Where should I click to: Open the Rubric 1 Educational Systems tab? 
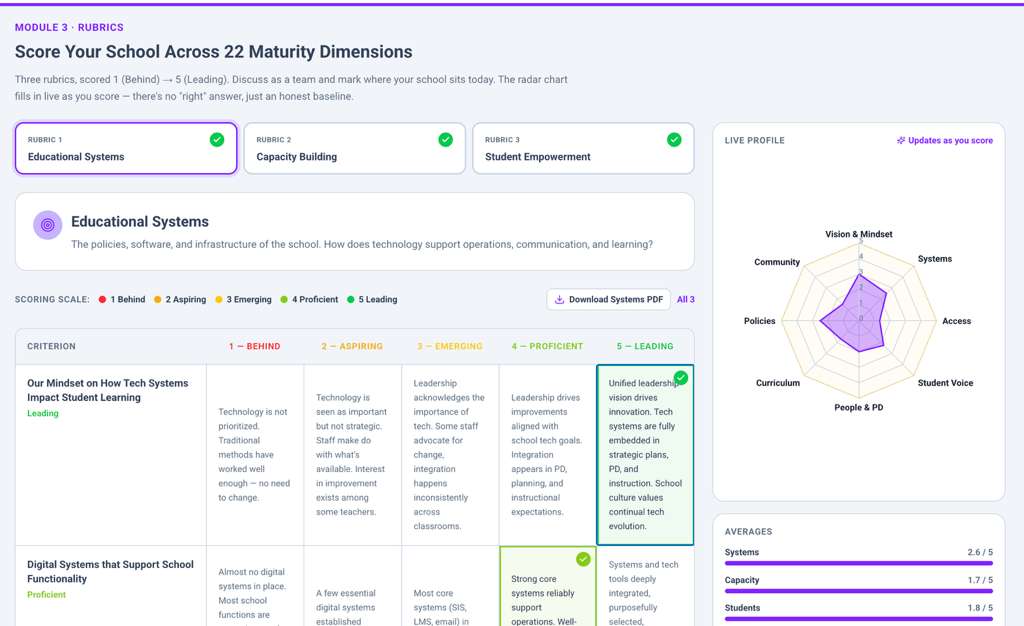pos(126,148)
